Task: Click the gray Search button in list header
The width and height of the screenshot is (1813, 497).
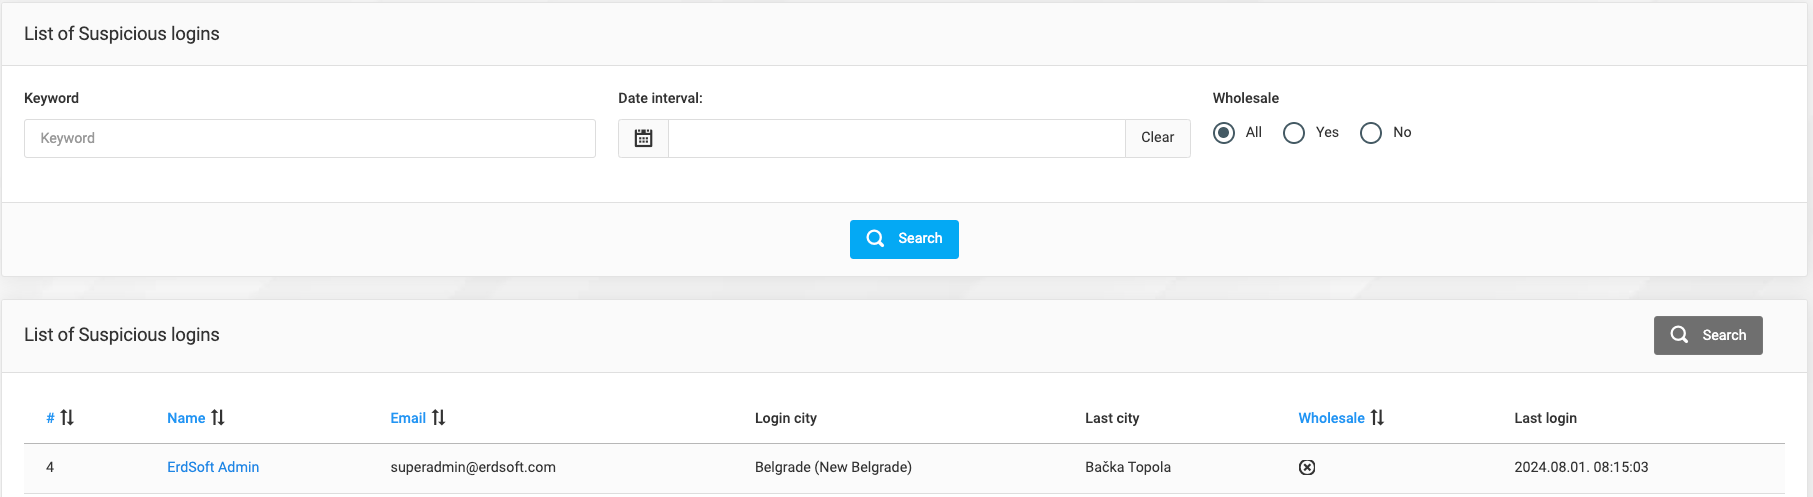Action: [1708, 335]
